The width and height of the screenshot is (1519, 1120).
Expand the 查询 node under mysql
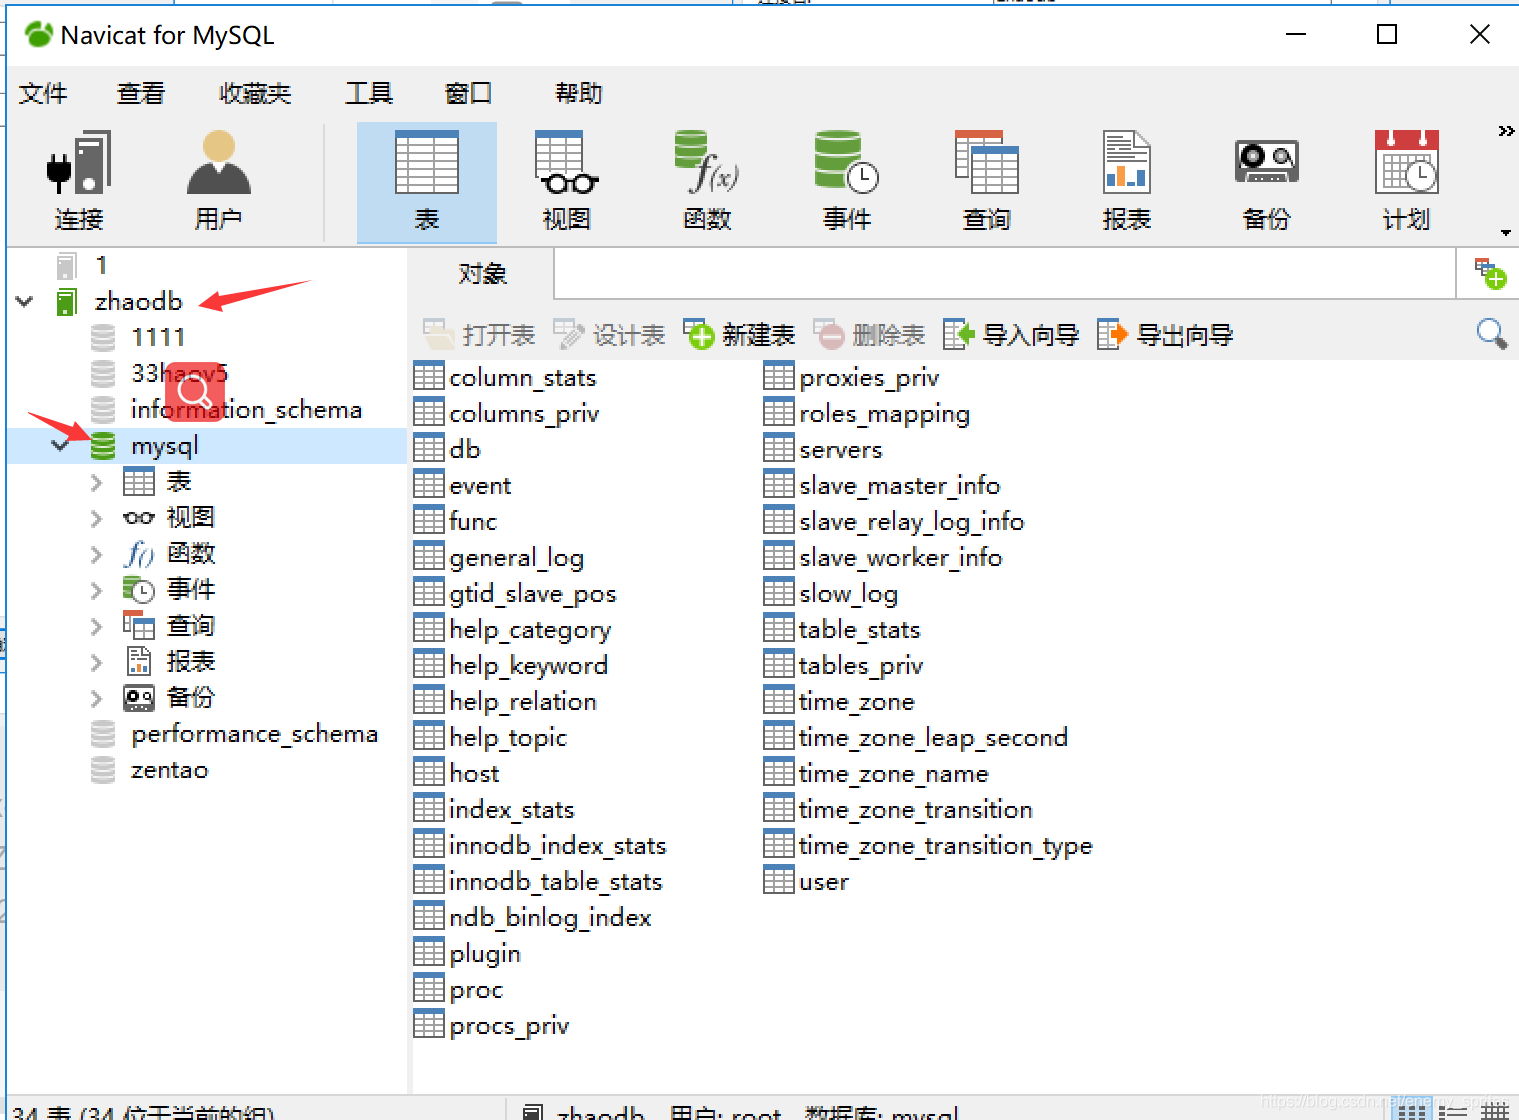[96, 626]
